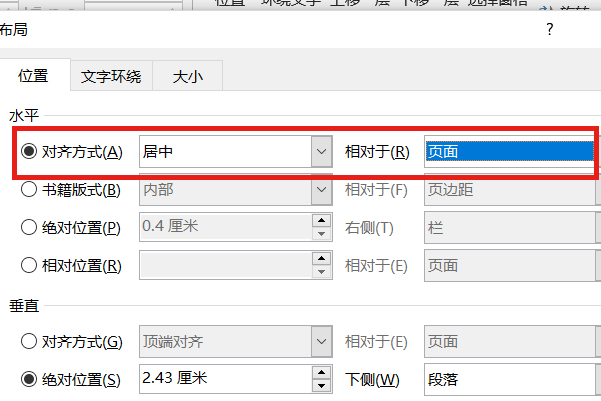The width and height of the screenshot is (601, 401).
Task: Select 书籍版式(B) radio button
Action: point(29,189)
